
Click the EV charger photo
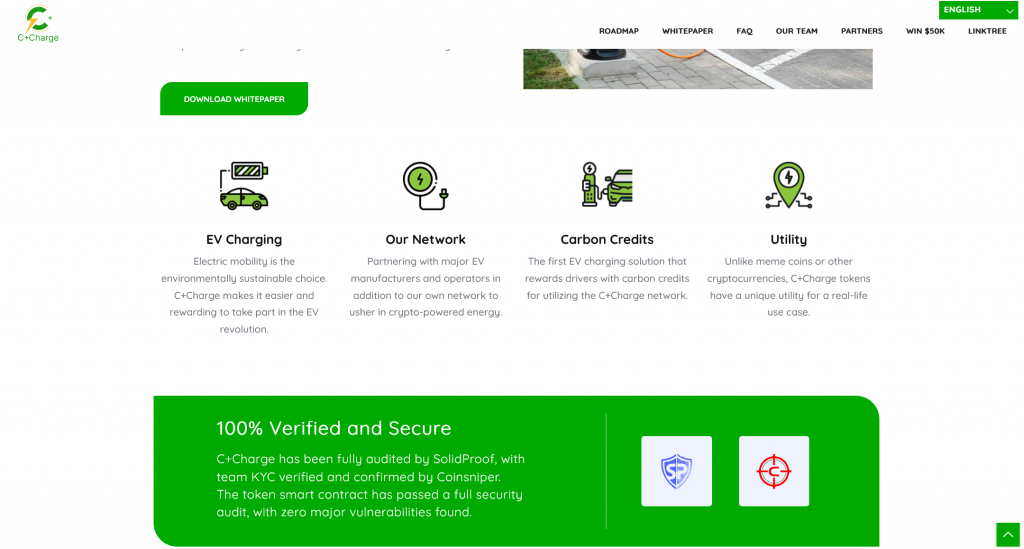point(697,69)
